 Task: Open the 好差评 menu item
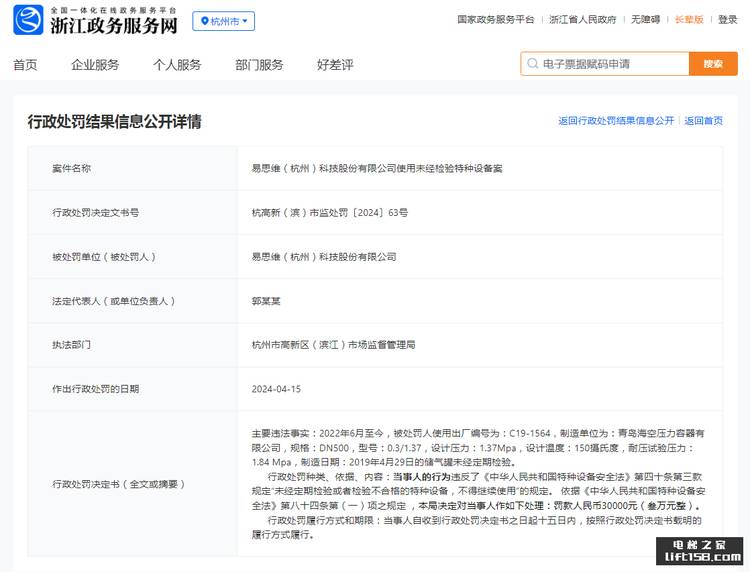(x=335, y=65)
